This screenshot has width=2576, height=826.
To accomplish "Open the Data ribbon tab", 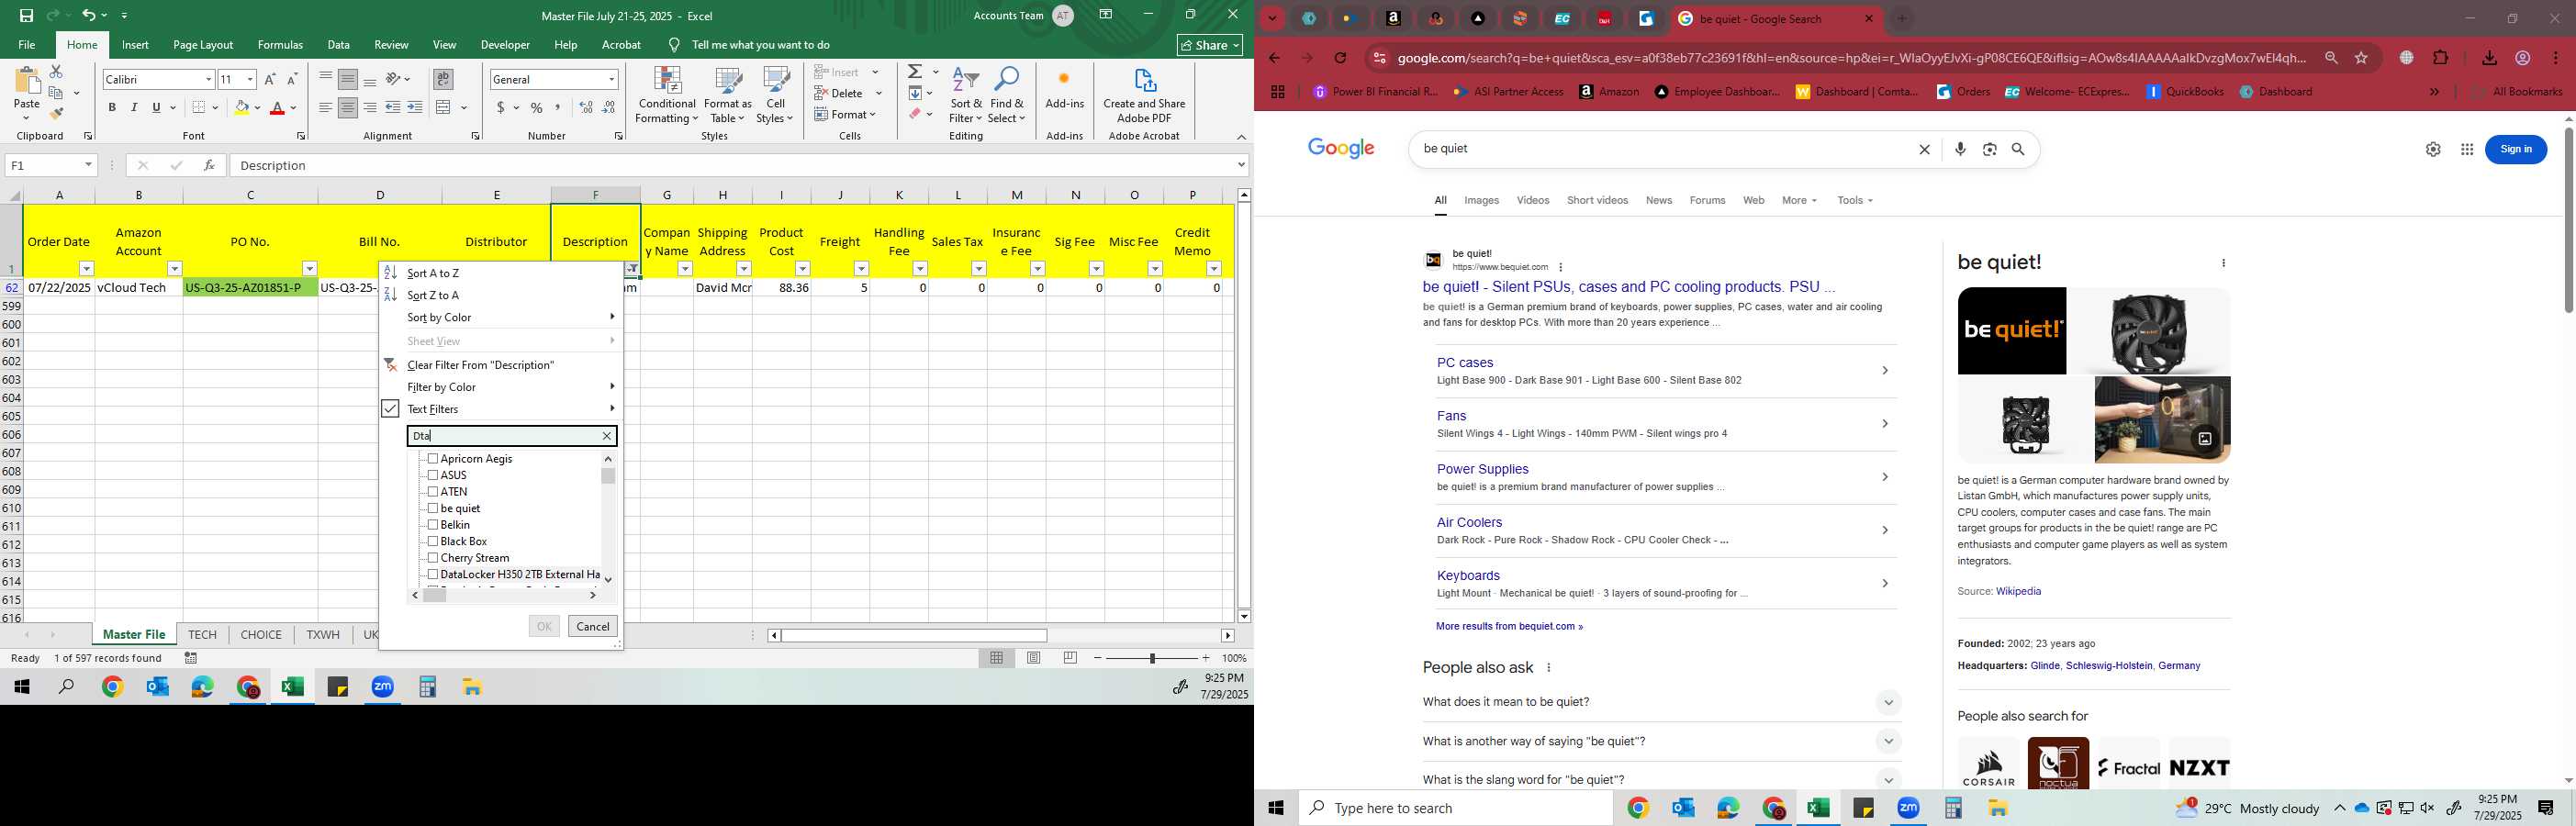I will pyautogui.click(x=339, y=45).
